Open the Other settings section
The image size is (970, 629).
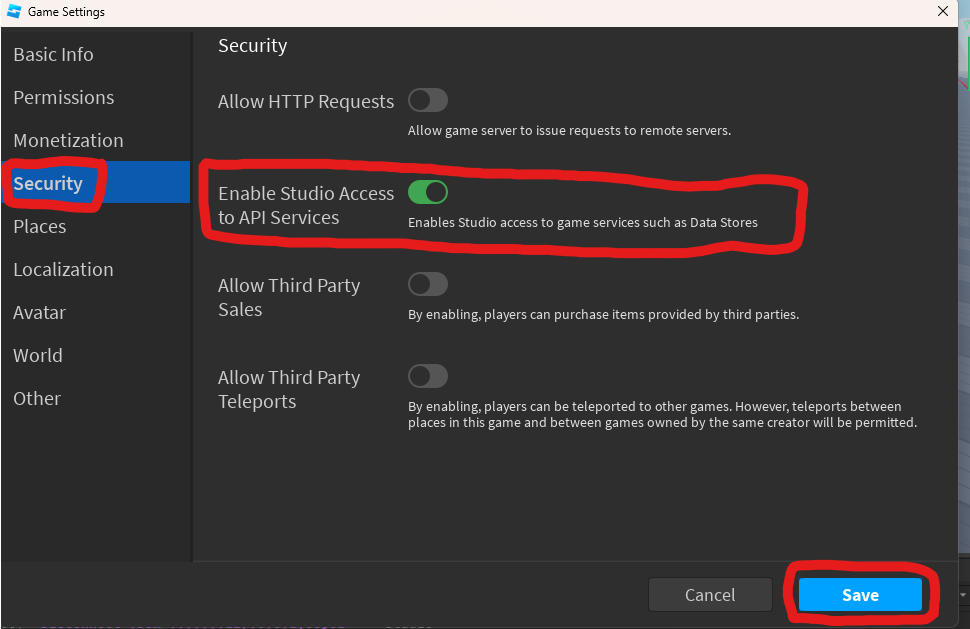coord(37,398)
